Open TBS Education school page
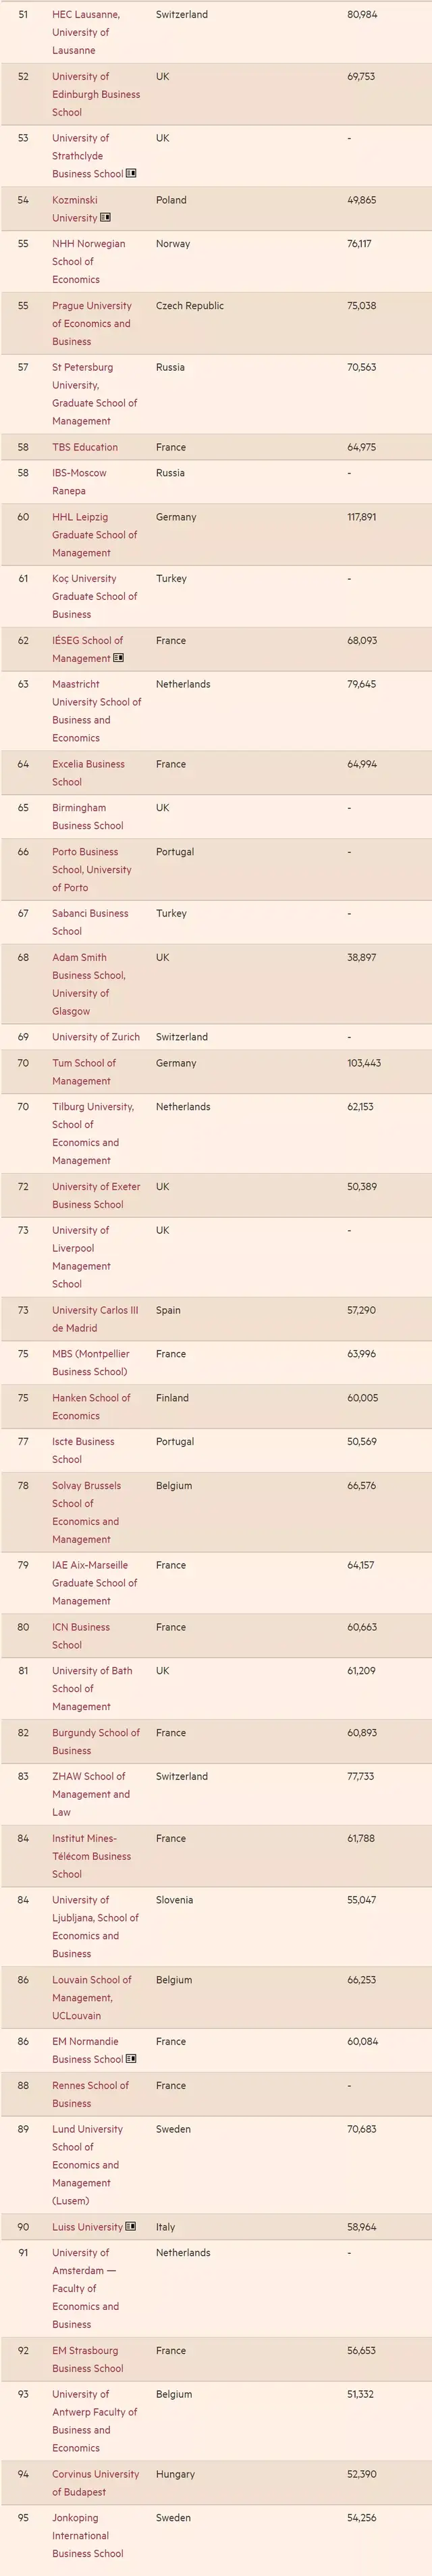The image size is (432, 2576). pyautogui.click(x=85, y=447)
